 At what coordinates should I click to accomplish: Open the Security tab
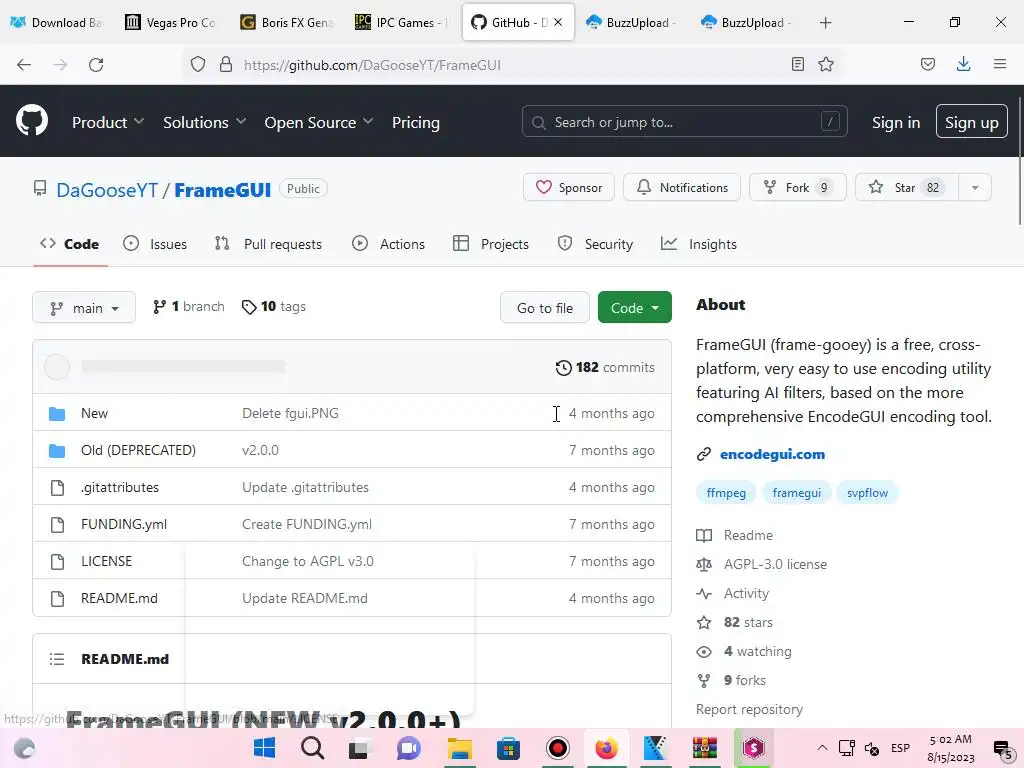596,244
